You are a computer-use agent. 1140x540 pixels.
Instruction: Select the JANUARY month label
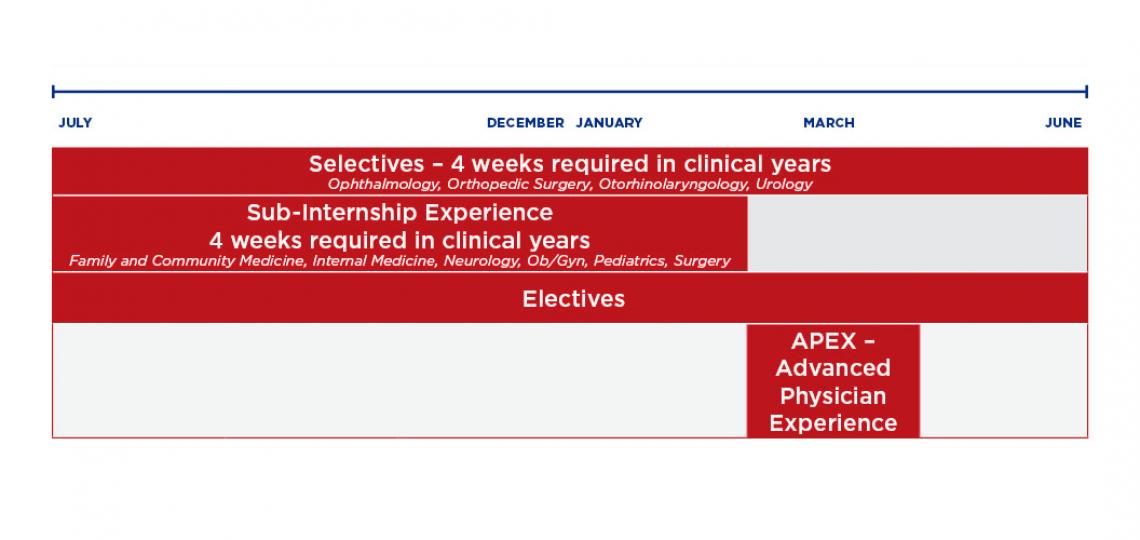tap(609, 123)
